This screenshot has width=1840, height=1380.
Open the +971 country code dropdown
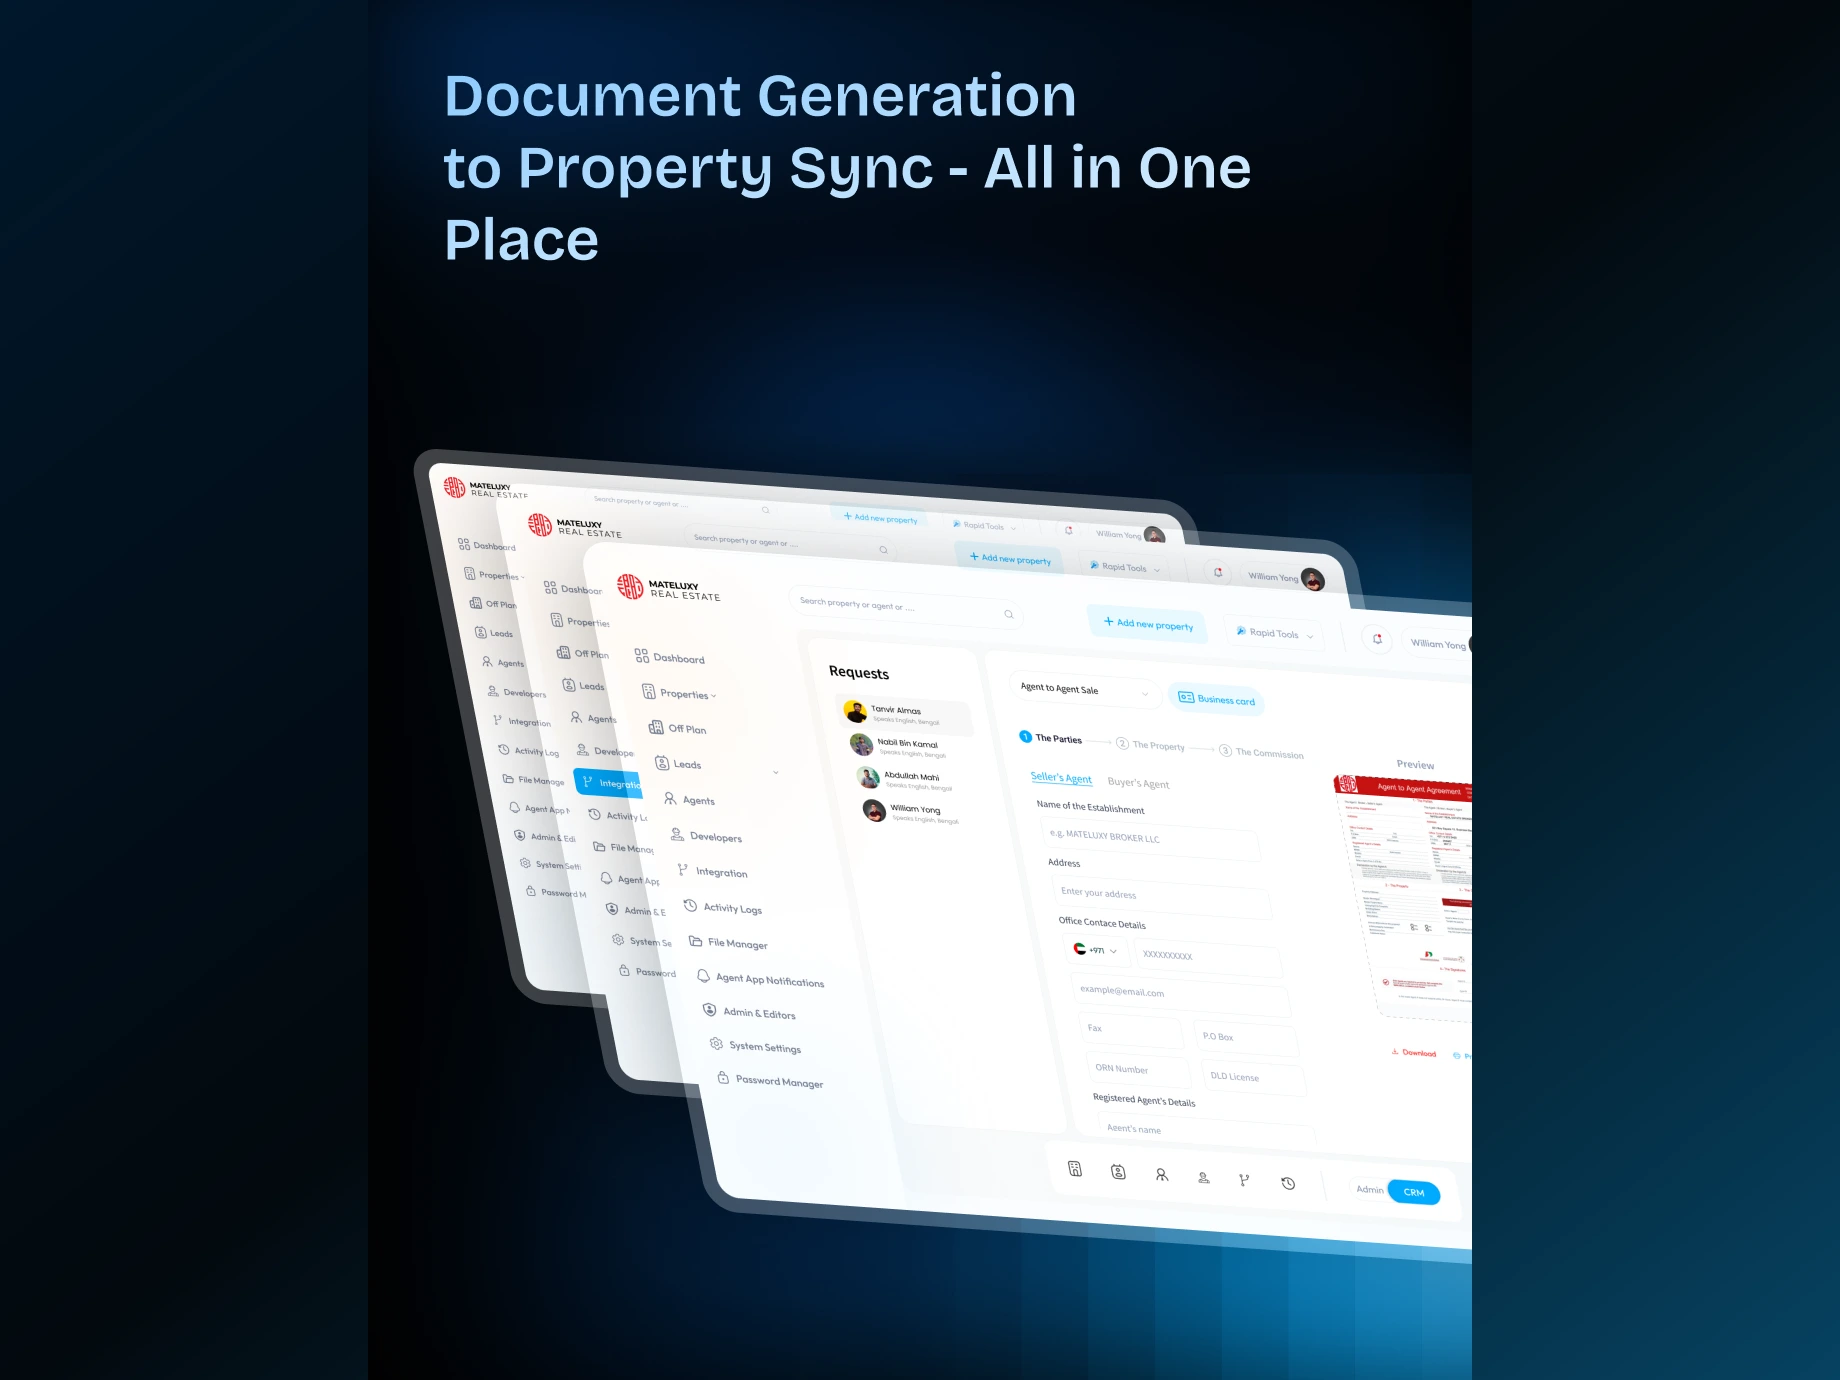click(1098, 950)
